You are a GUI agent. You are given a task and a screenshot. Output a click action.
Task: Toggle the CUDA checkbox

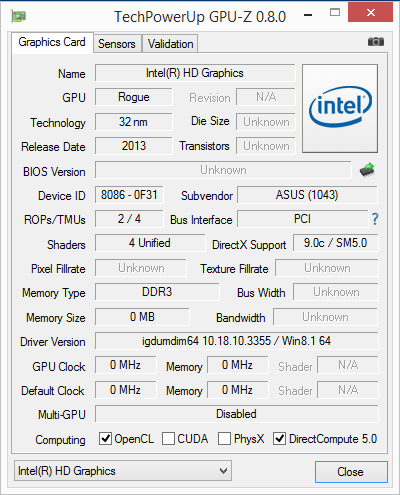click(168, 439)
